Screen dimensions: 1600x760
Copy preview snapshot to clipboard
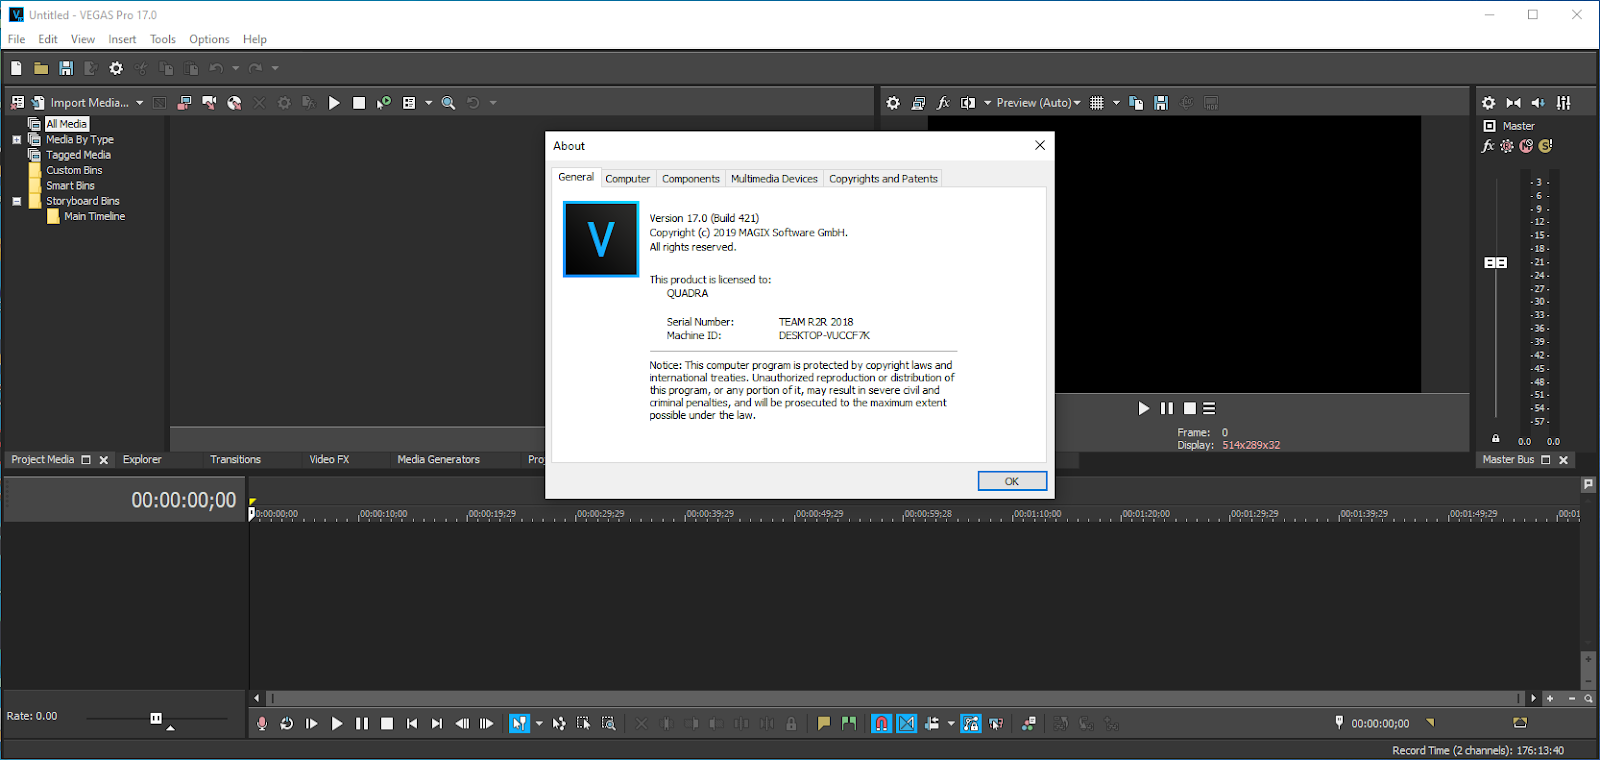[1136, 103]
